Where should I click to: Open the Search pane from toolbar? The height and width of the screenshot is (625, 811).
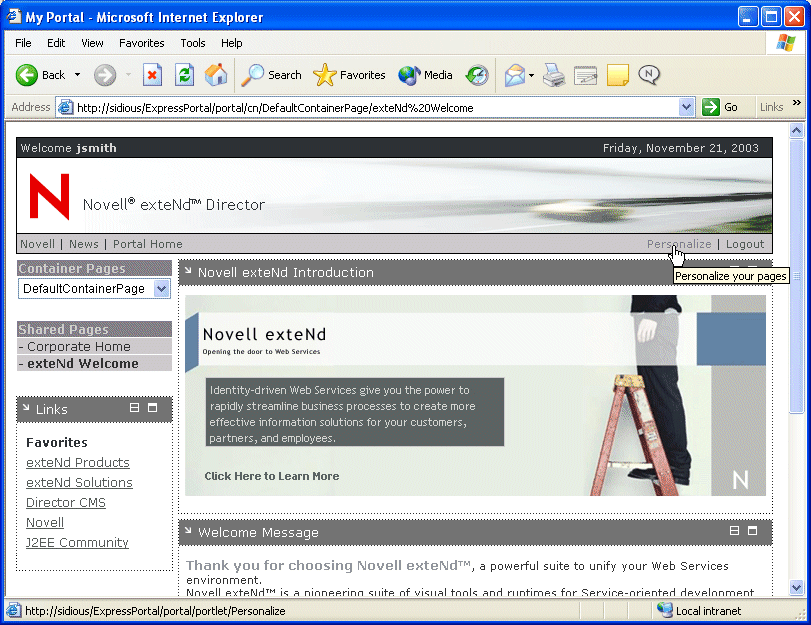[271, 76]
